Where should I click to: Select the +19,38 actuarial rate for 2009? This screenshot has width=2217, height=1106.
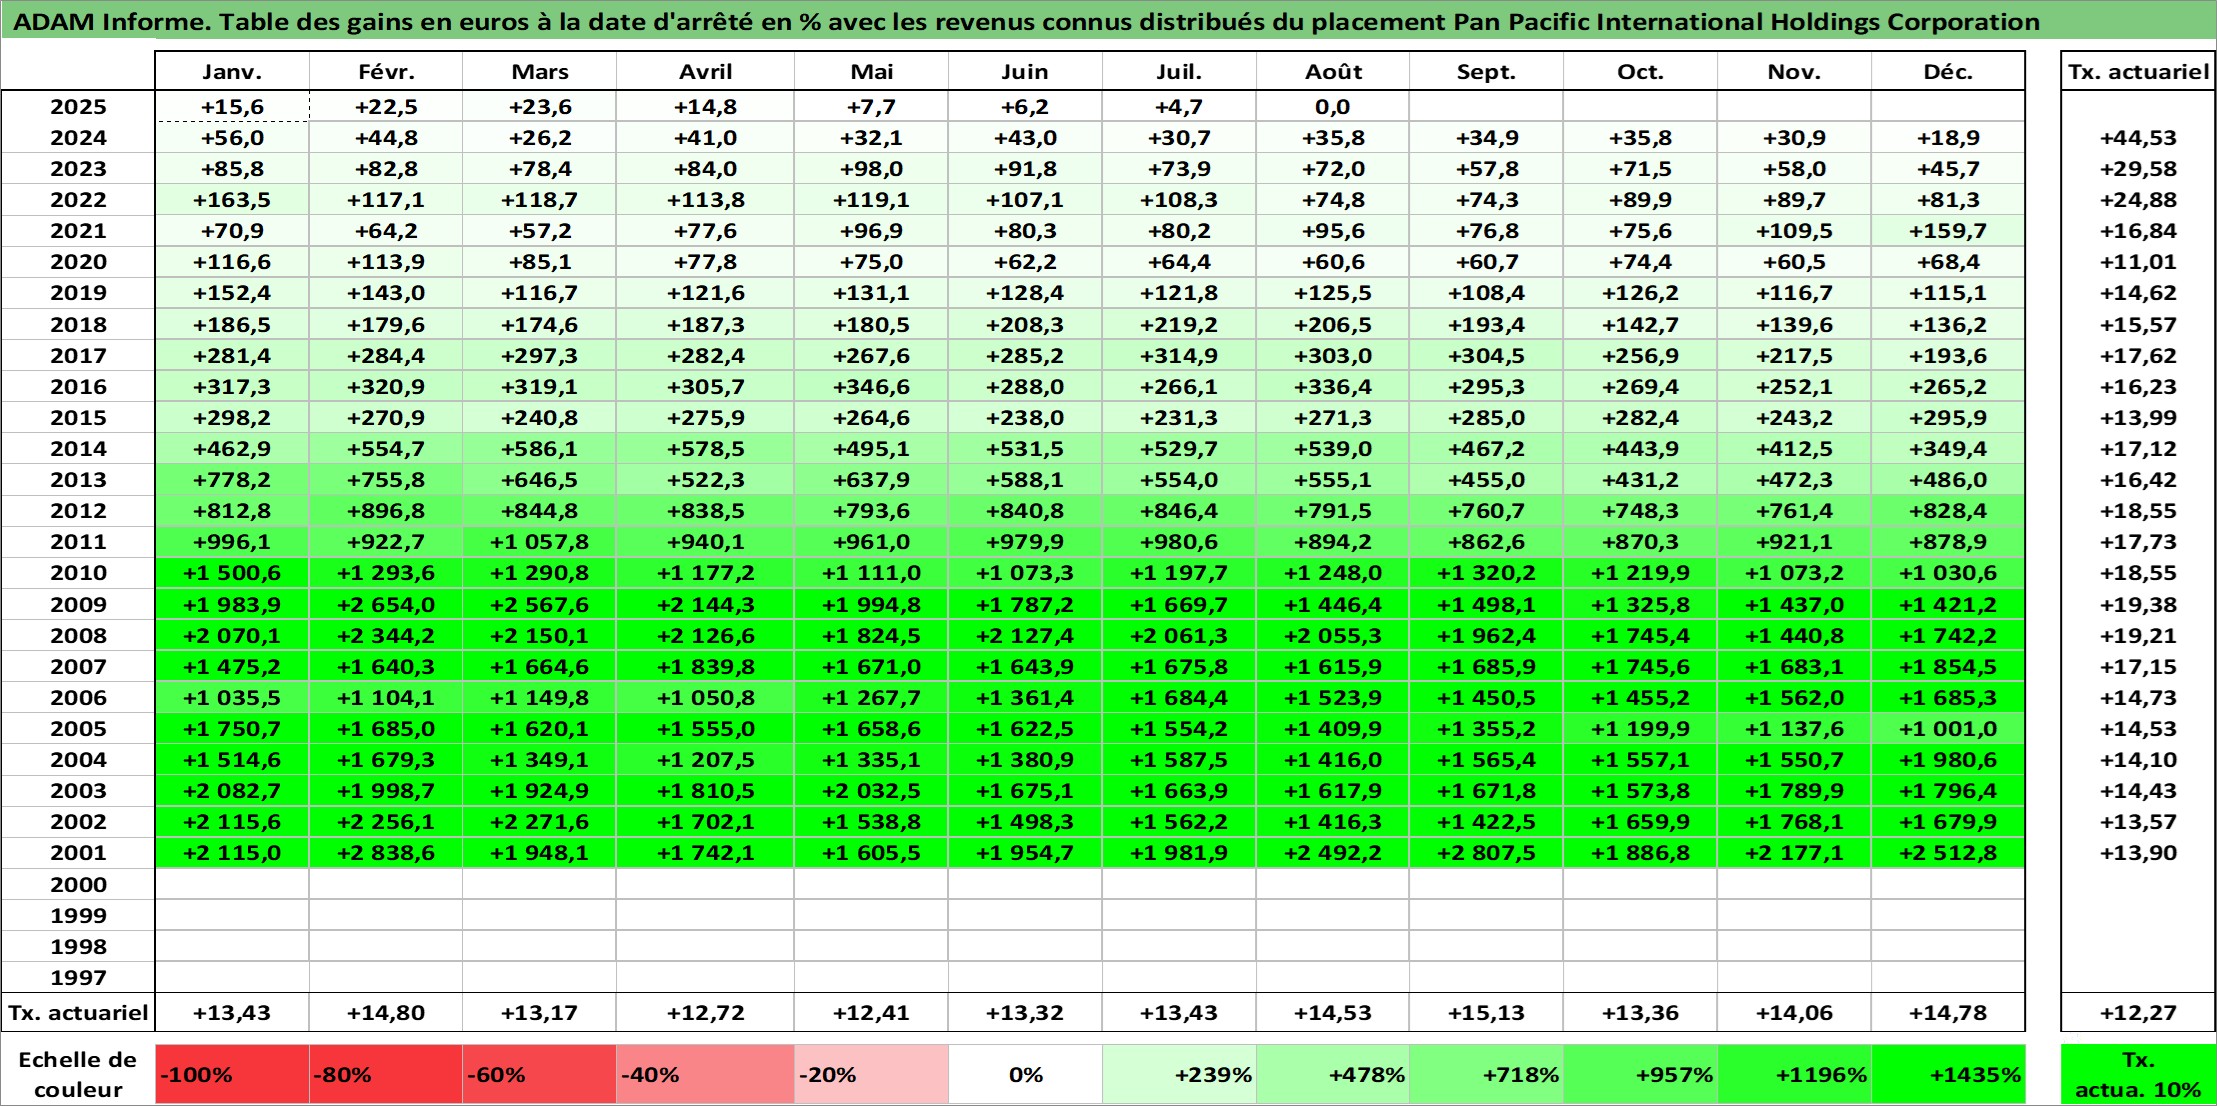(x=2138, y=605)
